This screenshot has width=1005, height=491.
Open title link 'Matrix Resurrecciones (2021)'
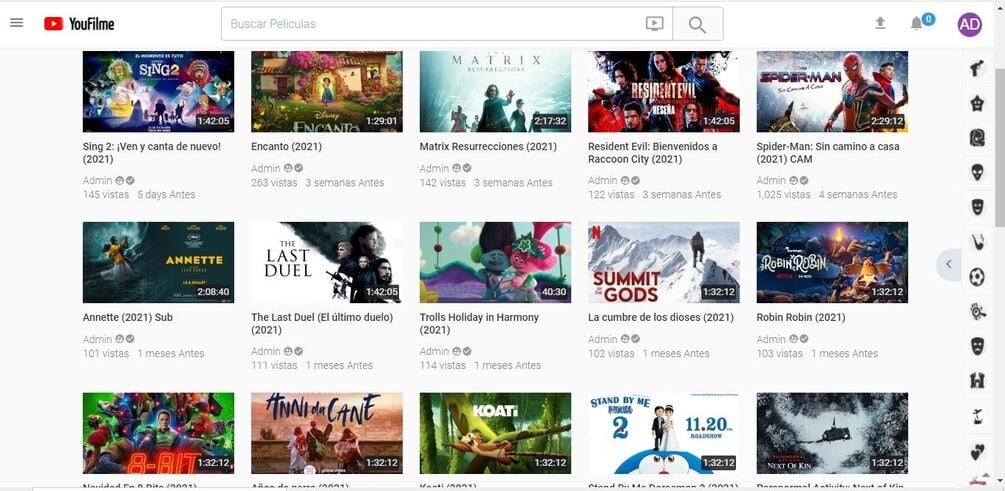tap(488, 147)
